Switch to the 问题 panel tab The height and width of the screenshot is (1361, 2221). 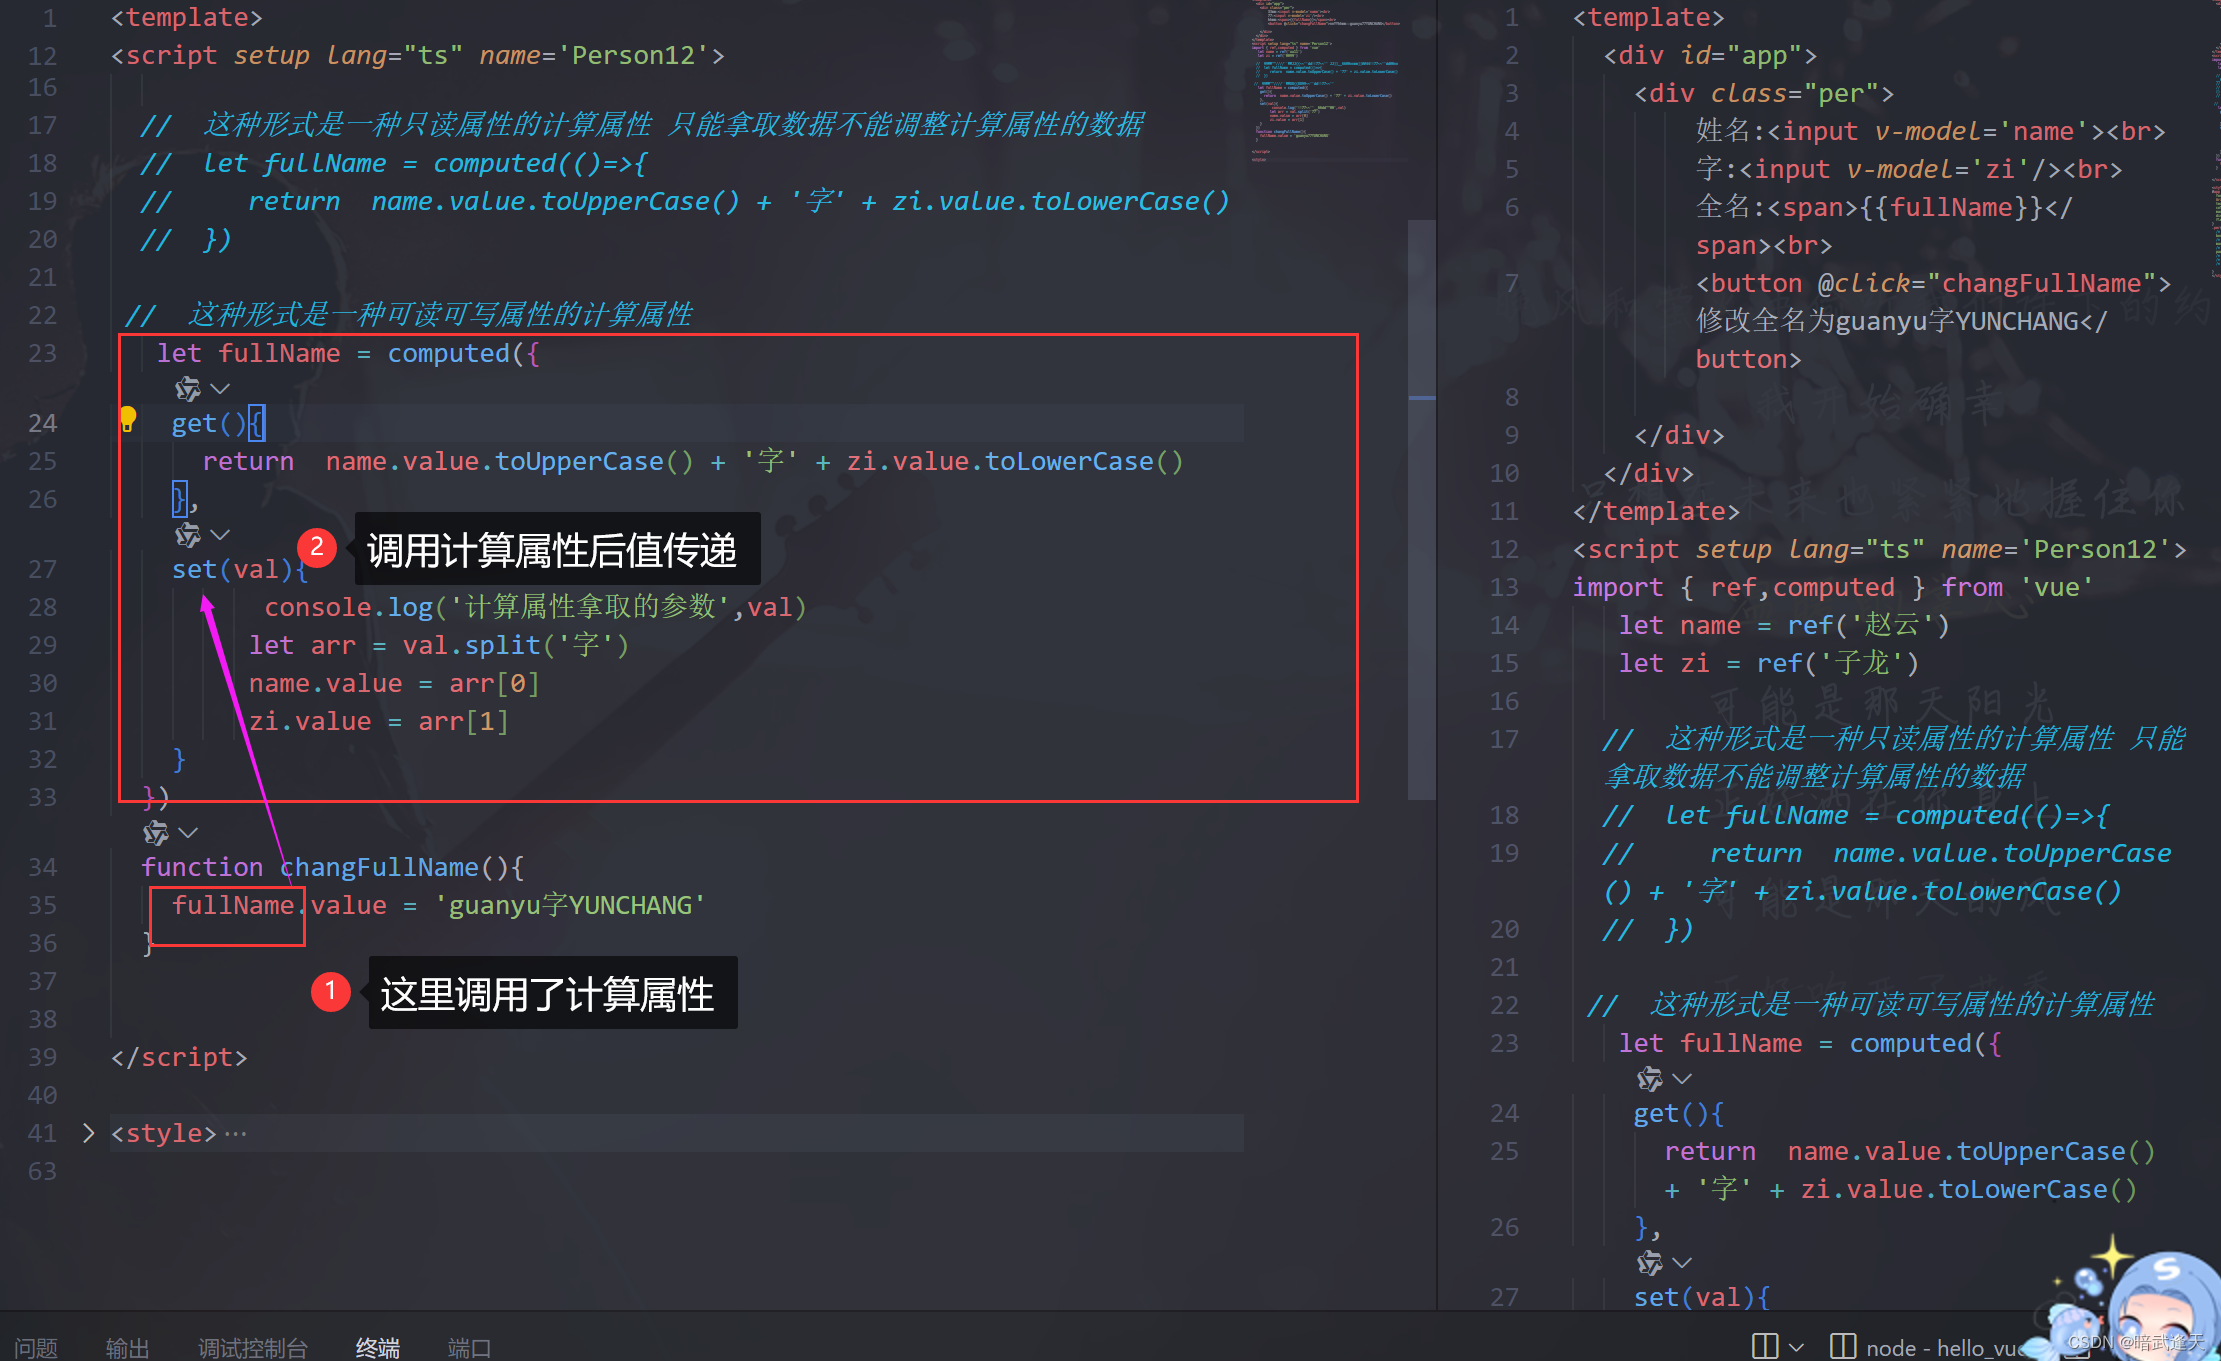pyautogui.click(x=36, y=1347)
